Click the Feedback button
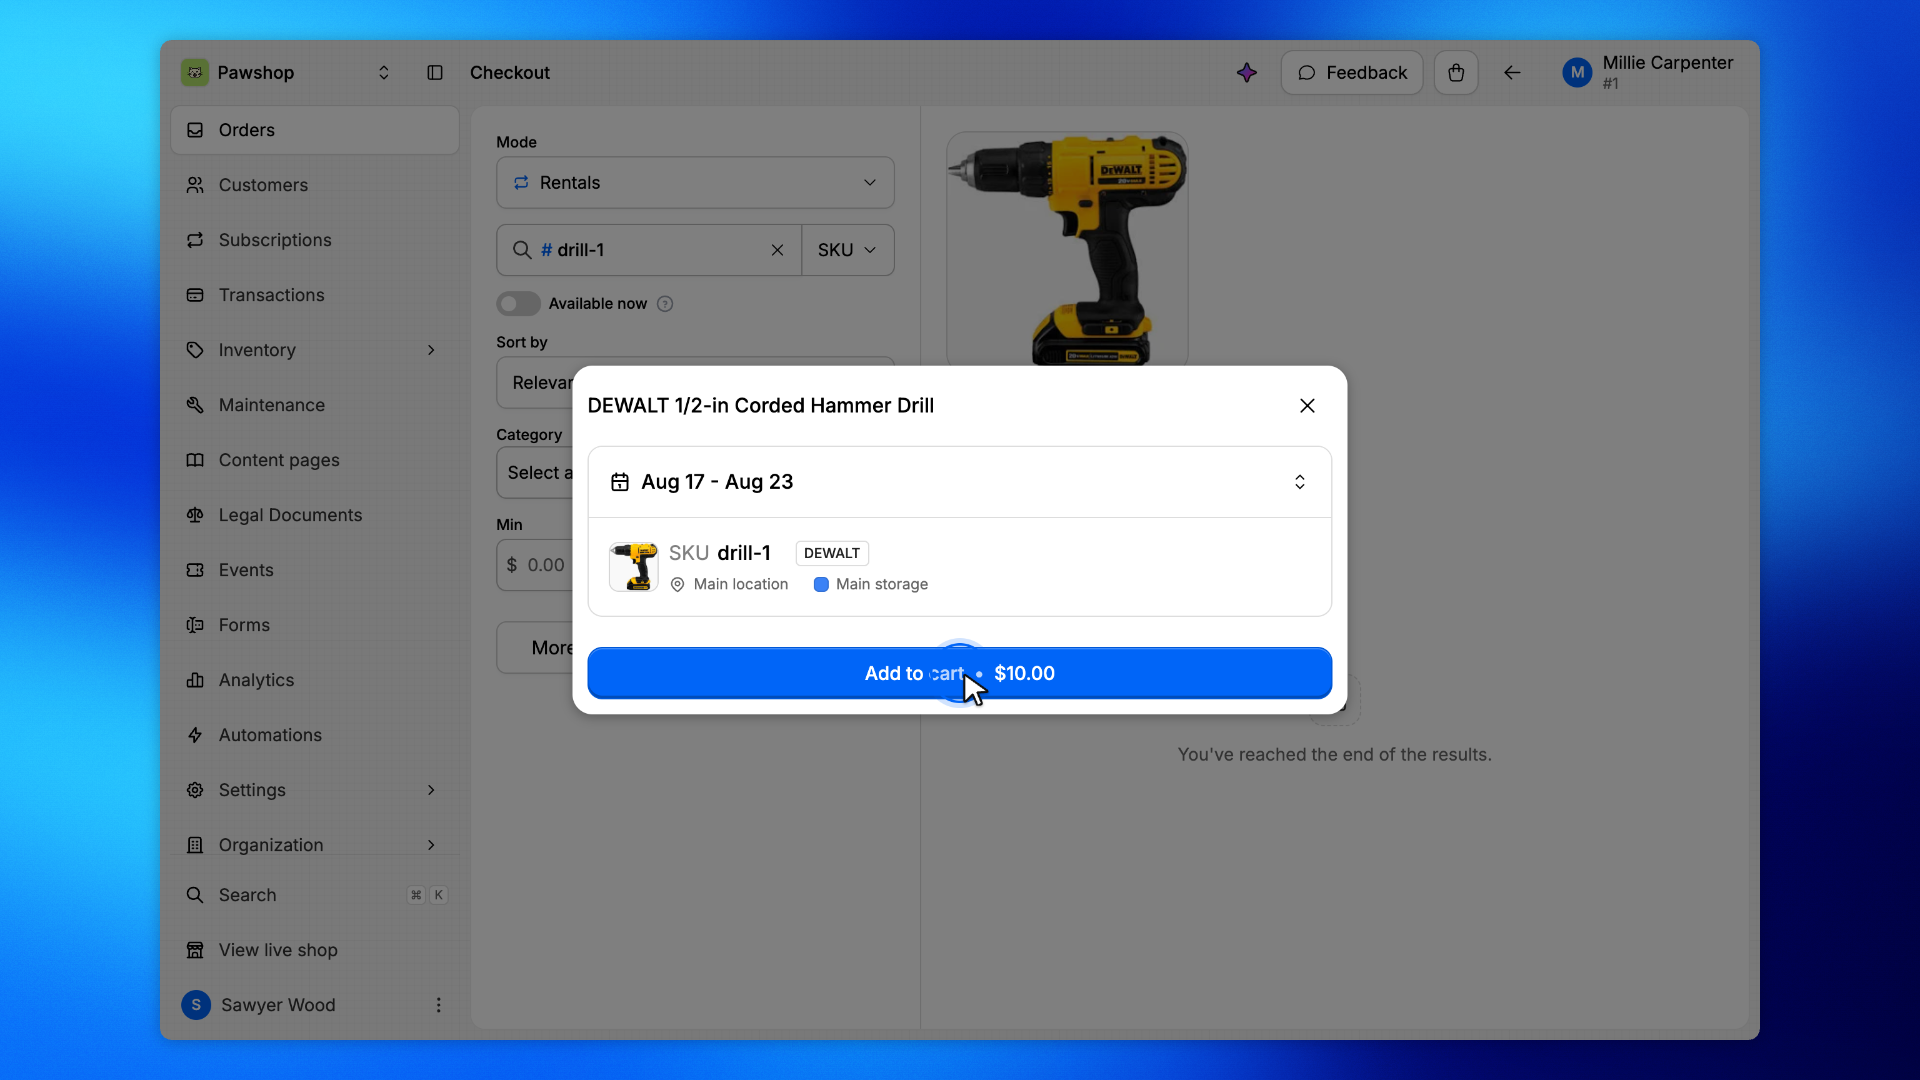Viewport: 1920px width, 1080px height. tap(1352, 73)
